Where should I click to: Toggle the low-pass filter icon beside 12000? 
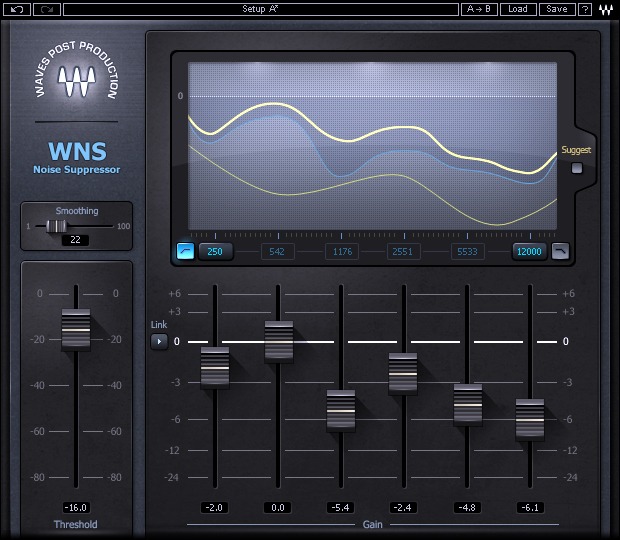(560, 251)
